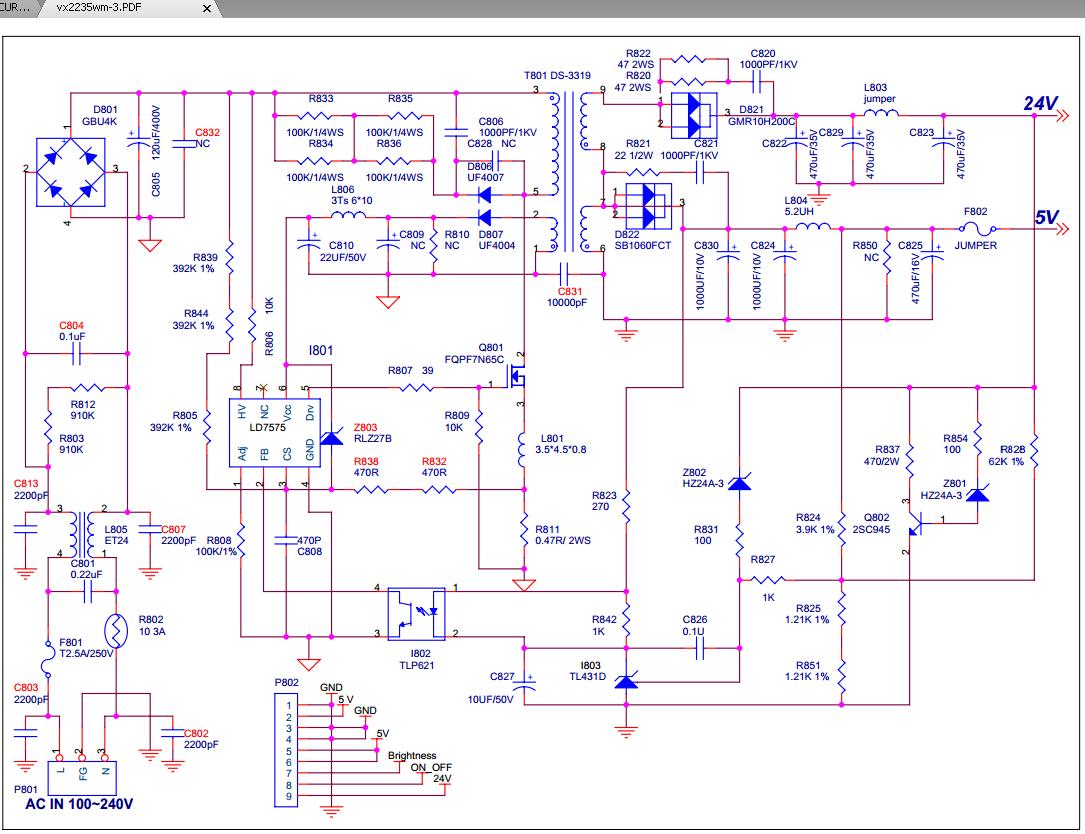This screenshot has width=1085, height=834.
Task: Close the vx2235wm-3.PDF tab
Action: tap(206, 8)
